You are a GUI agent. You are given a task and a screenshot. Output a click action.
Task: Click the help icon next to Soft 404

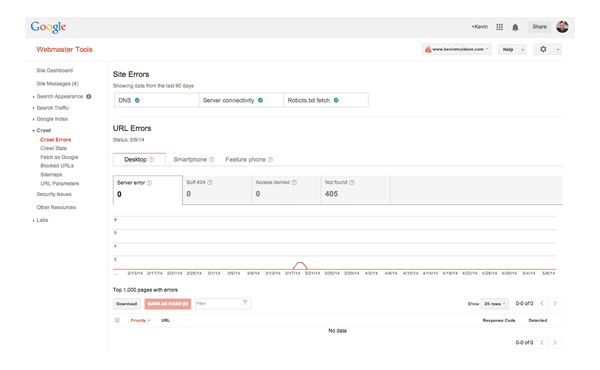tap(210, 183)
